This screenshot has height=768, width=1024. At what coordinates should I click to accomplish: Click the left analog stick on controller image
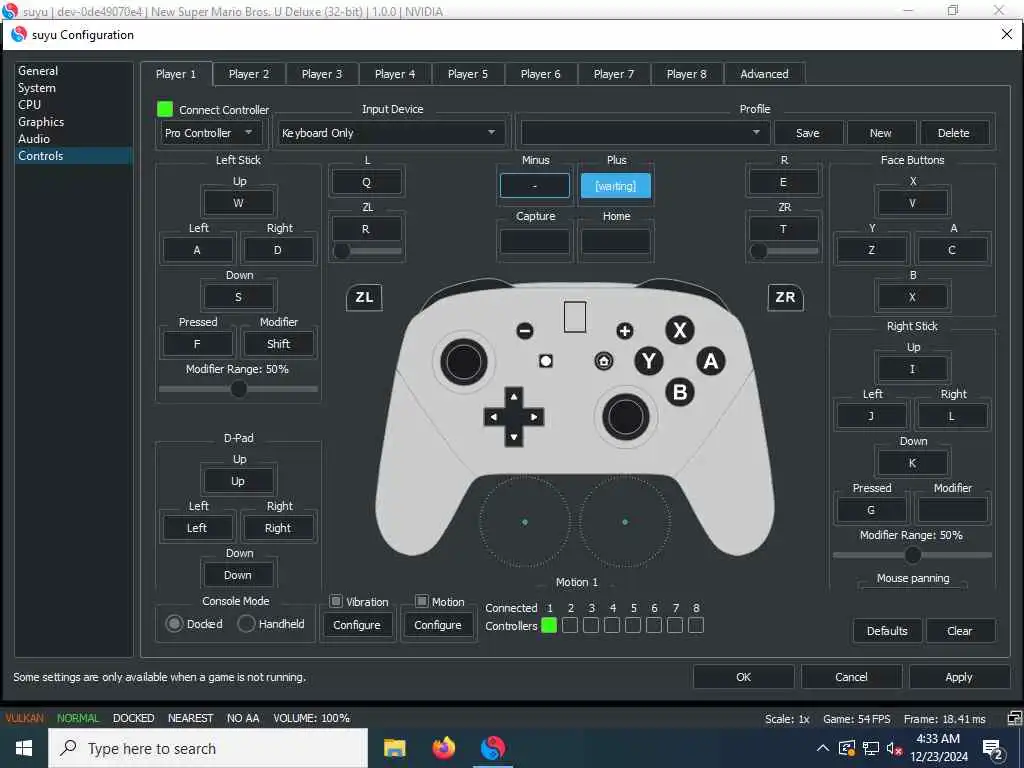click(464, 362)
